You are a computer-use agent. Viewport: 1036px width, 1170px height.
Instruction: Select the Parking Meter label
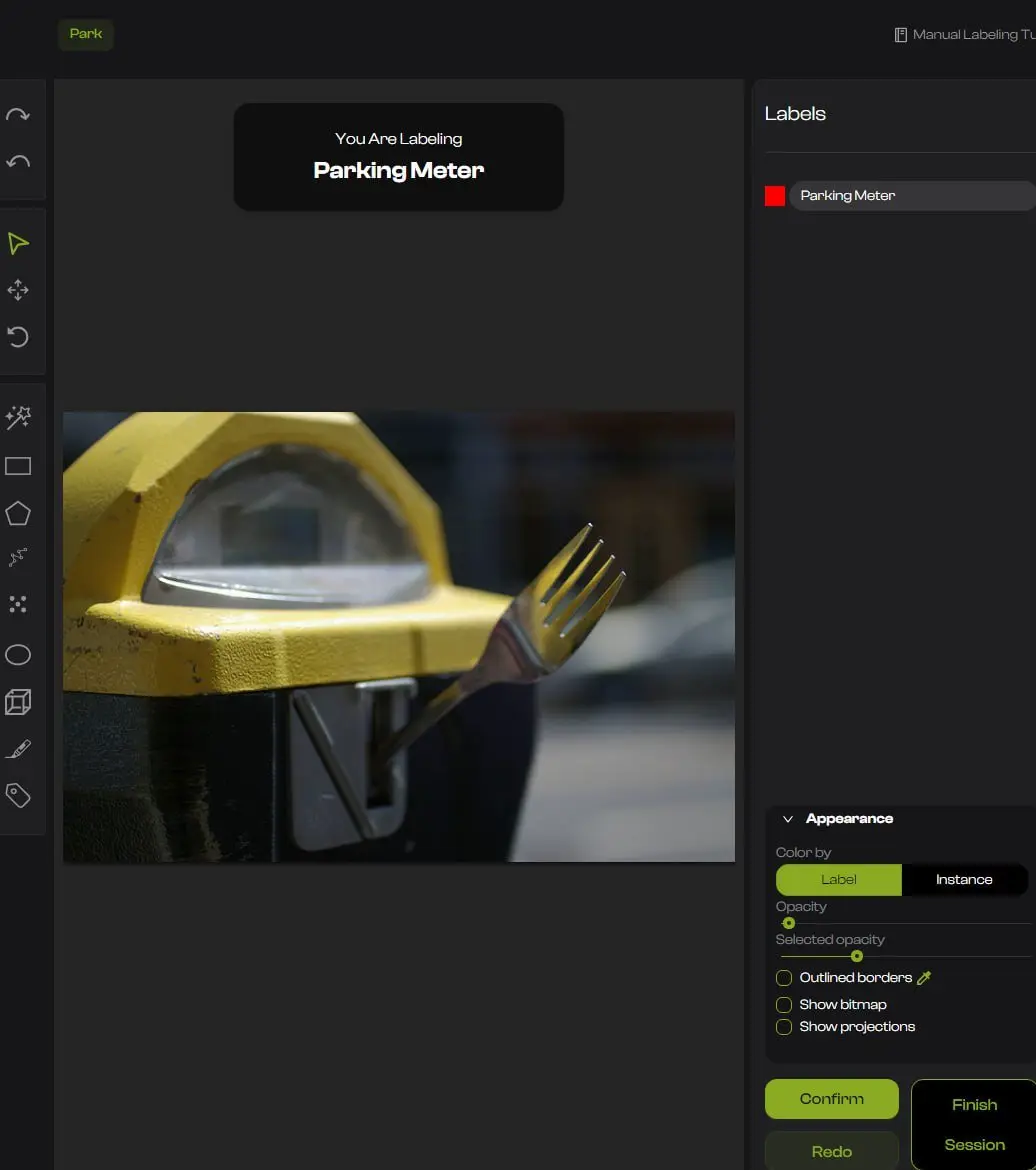point(912,195)
